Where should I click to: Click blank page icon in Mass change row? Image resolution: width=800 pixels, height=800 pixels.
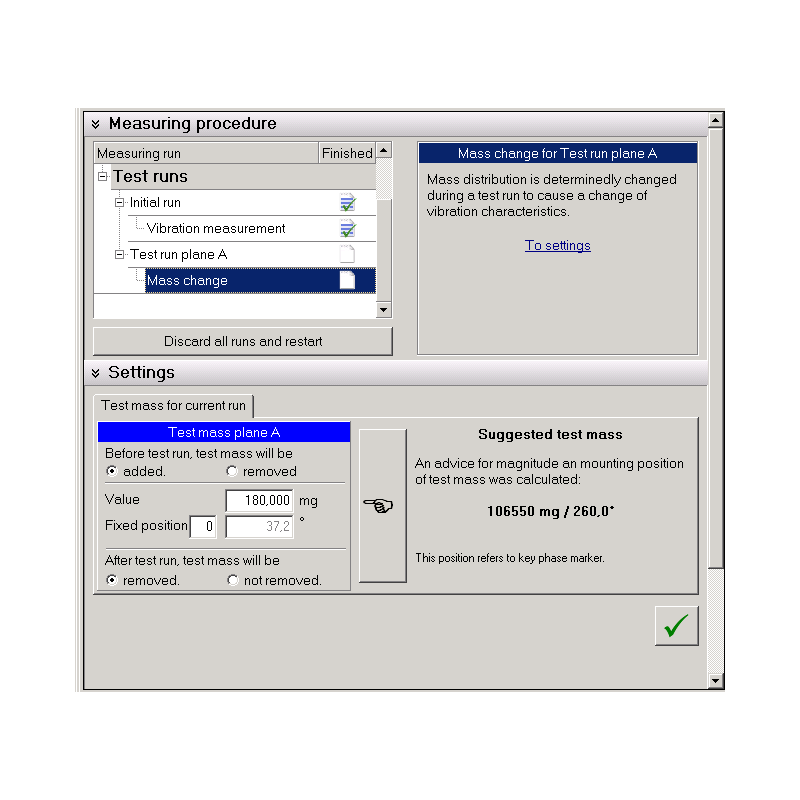(347, 281)
